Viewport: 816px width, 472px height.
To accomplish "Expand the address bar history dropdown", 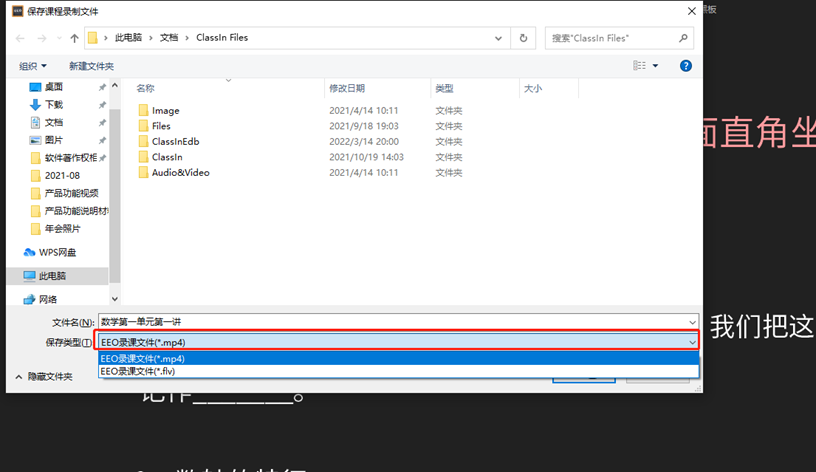I will pyautogui.click(x=498, y=38).
